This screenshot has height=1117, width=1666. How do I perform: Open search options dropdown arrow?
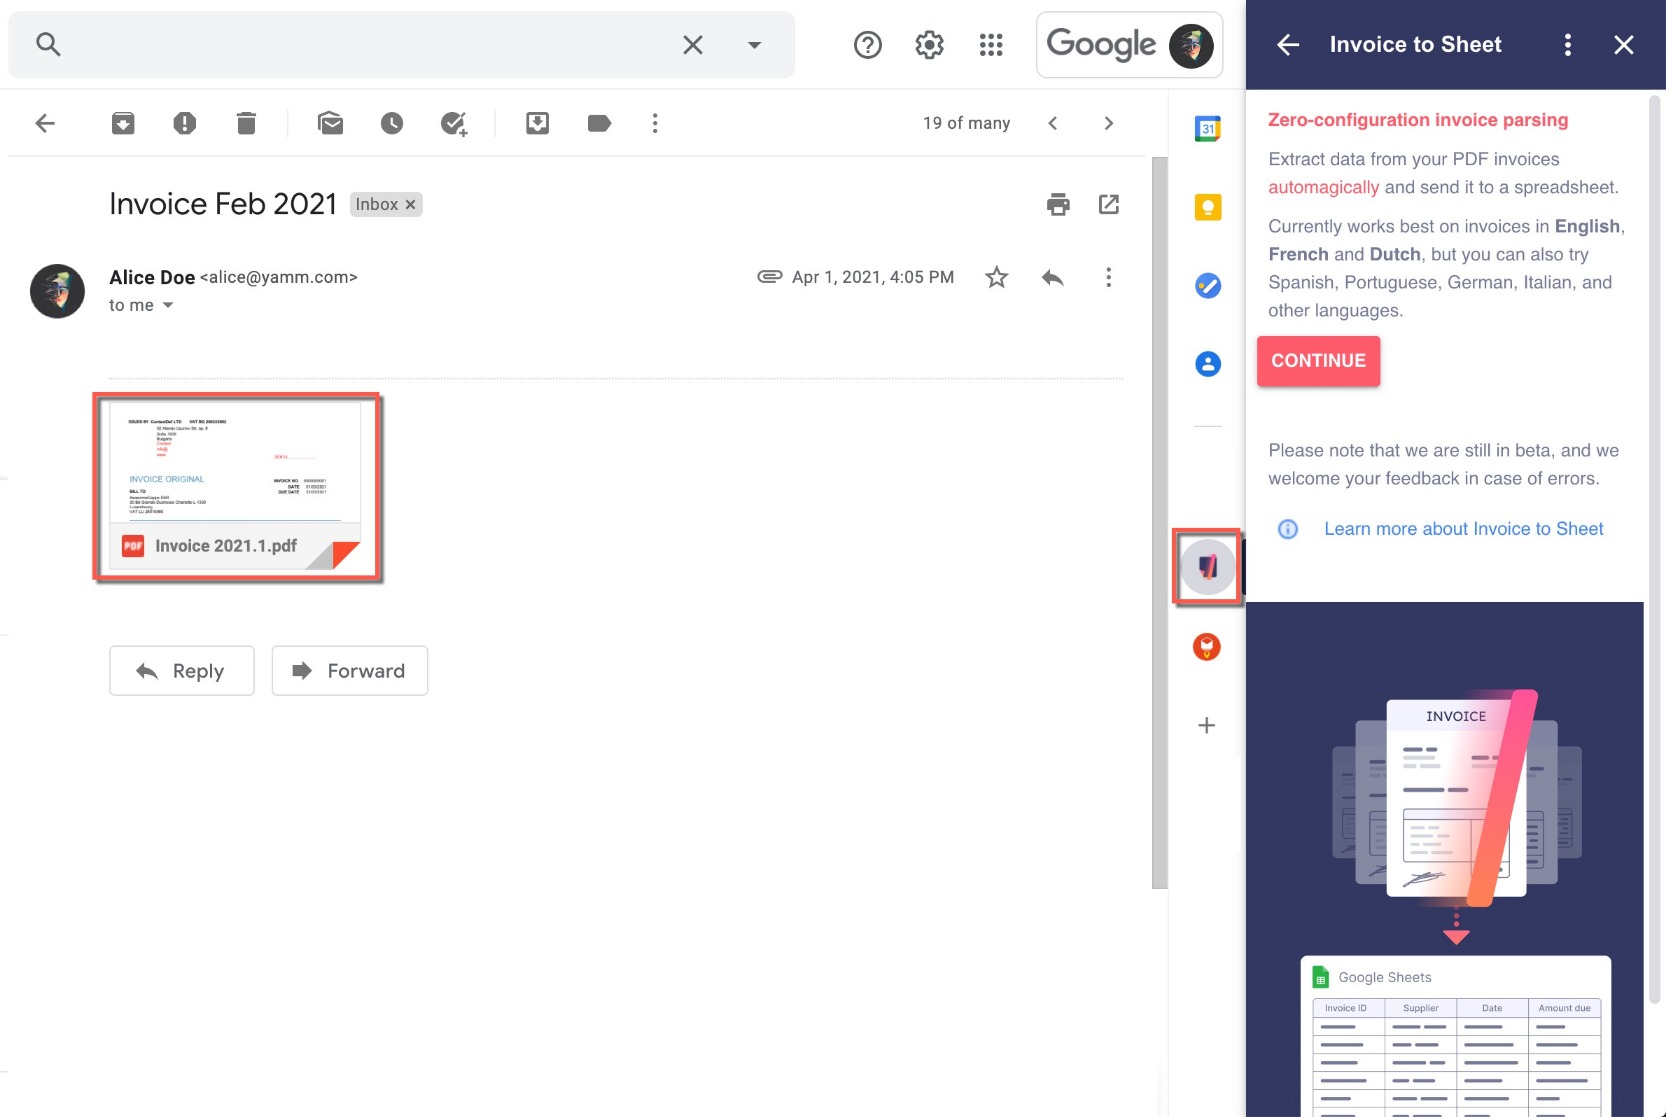(755, 45)
